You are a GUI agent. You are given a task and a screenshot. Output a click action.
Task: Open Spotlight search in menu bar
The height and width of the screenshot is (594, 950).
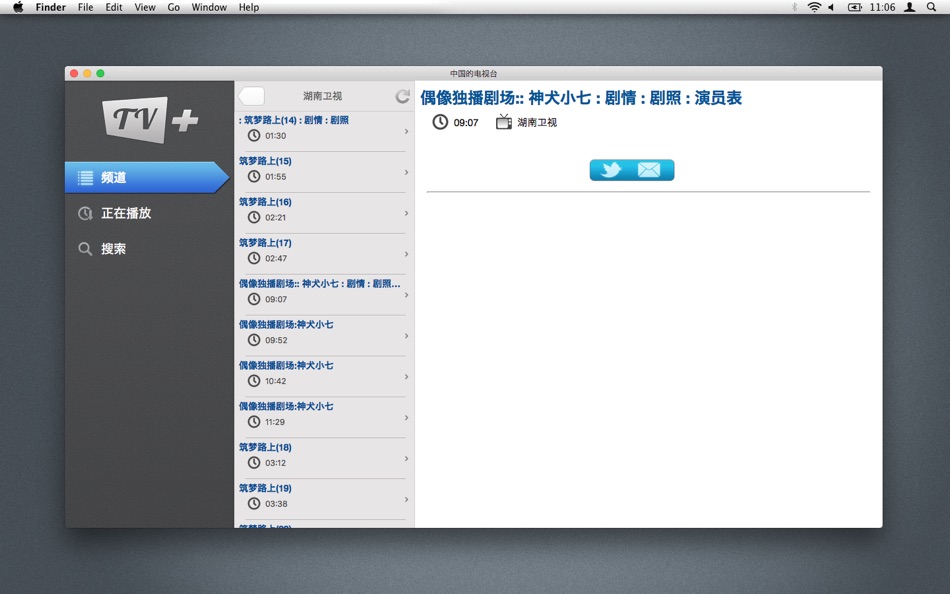point(931,7)
